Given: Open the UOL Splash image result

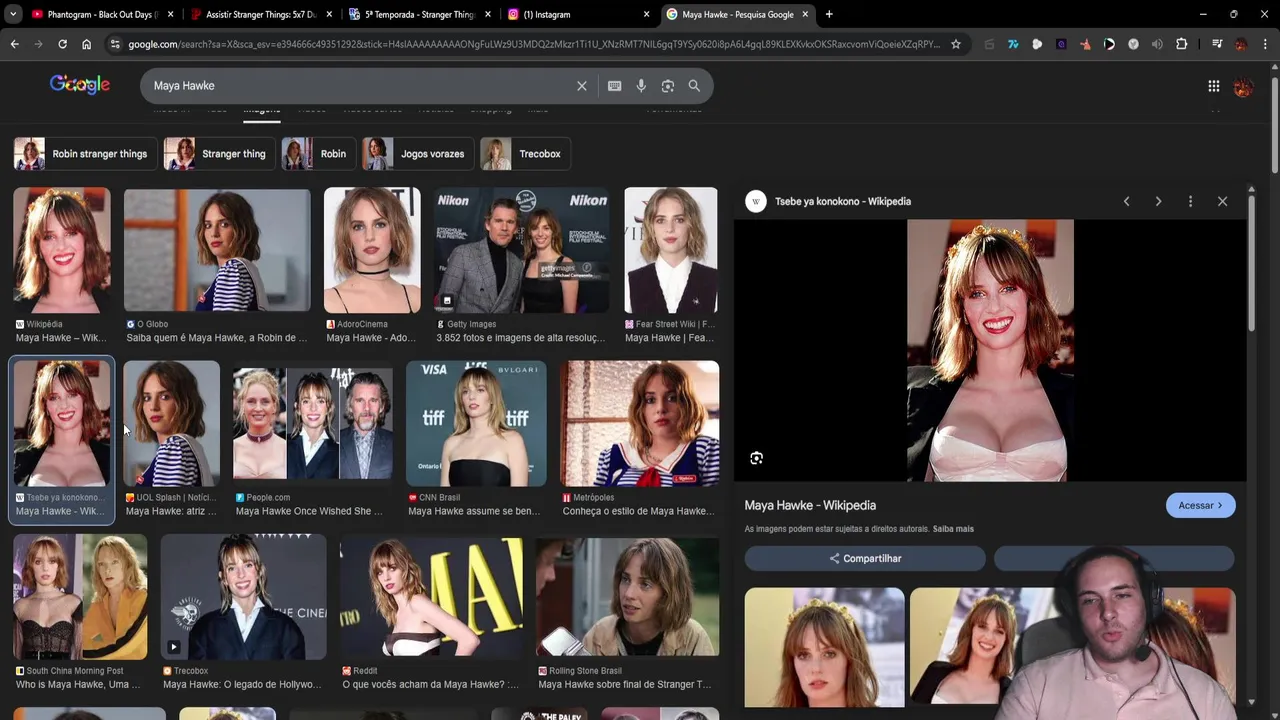Looking at the screenshot, I should click(x=171, y=423).
